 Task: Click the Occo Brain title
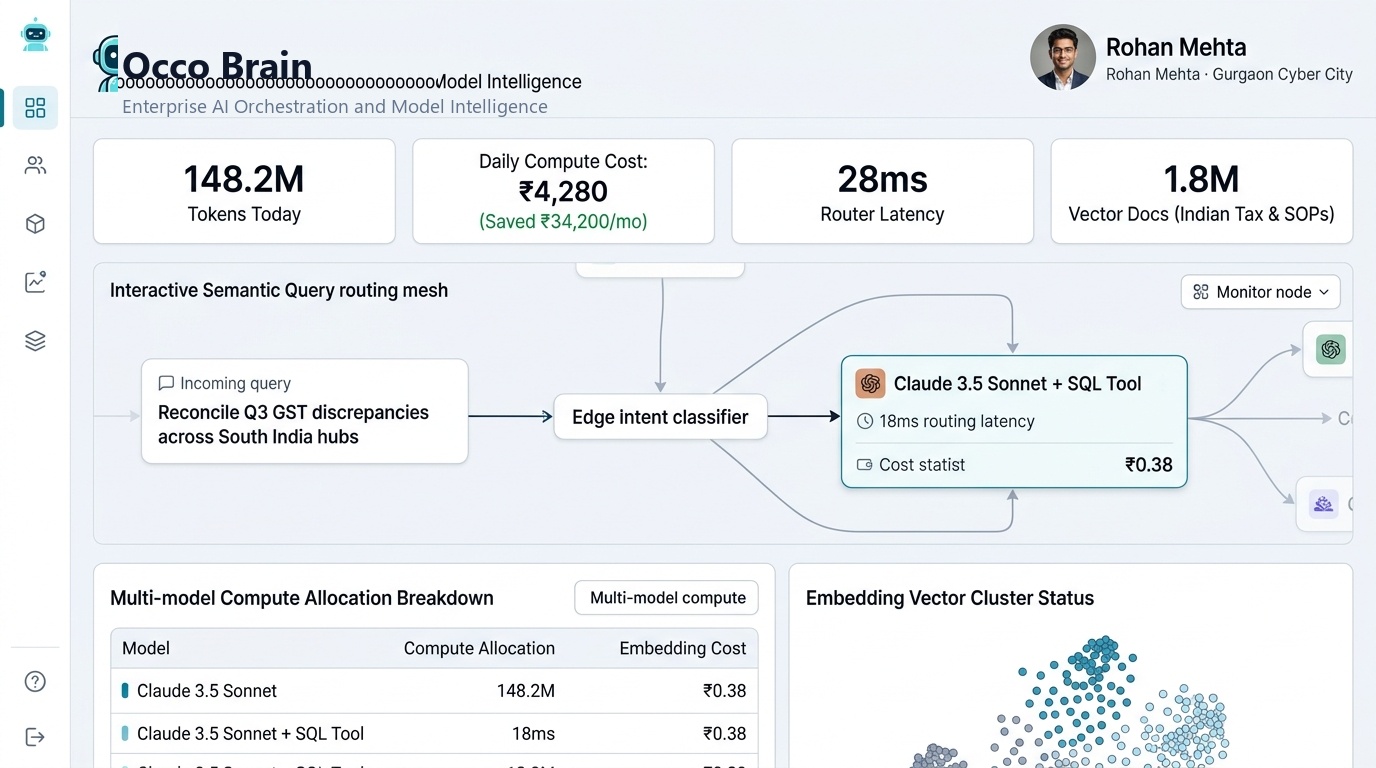(x=217, y=66)
